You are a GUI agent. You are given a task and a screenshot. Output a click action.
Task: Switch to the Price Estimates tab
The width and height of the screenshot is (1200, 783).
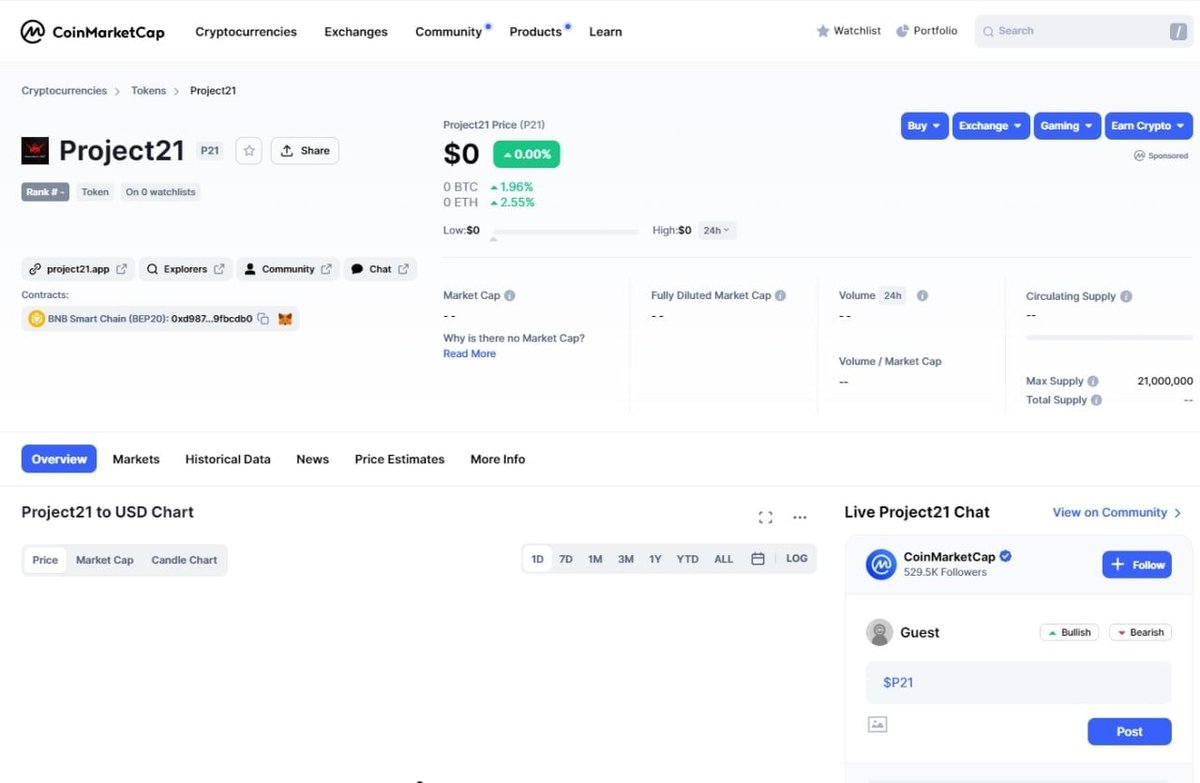400,459
